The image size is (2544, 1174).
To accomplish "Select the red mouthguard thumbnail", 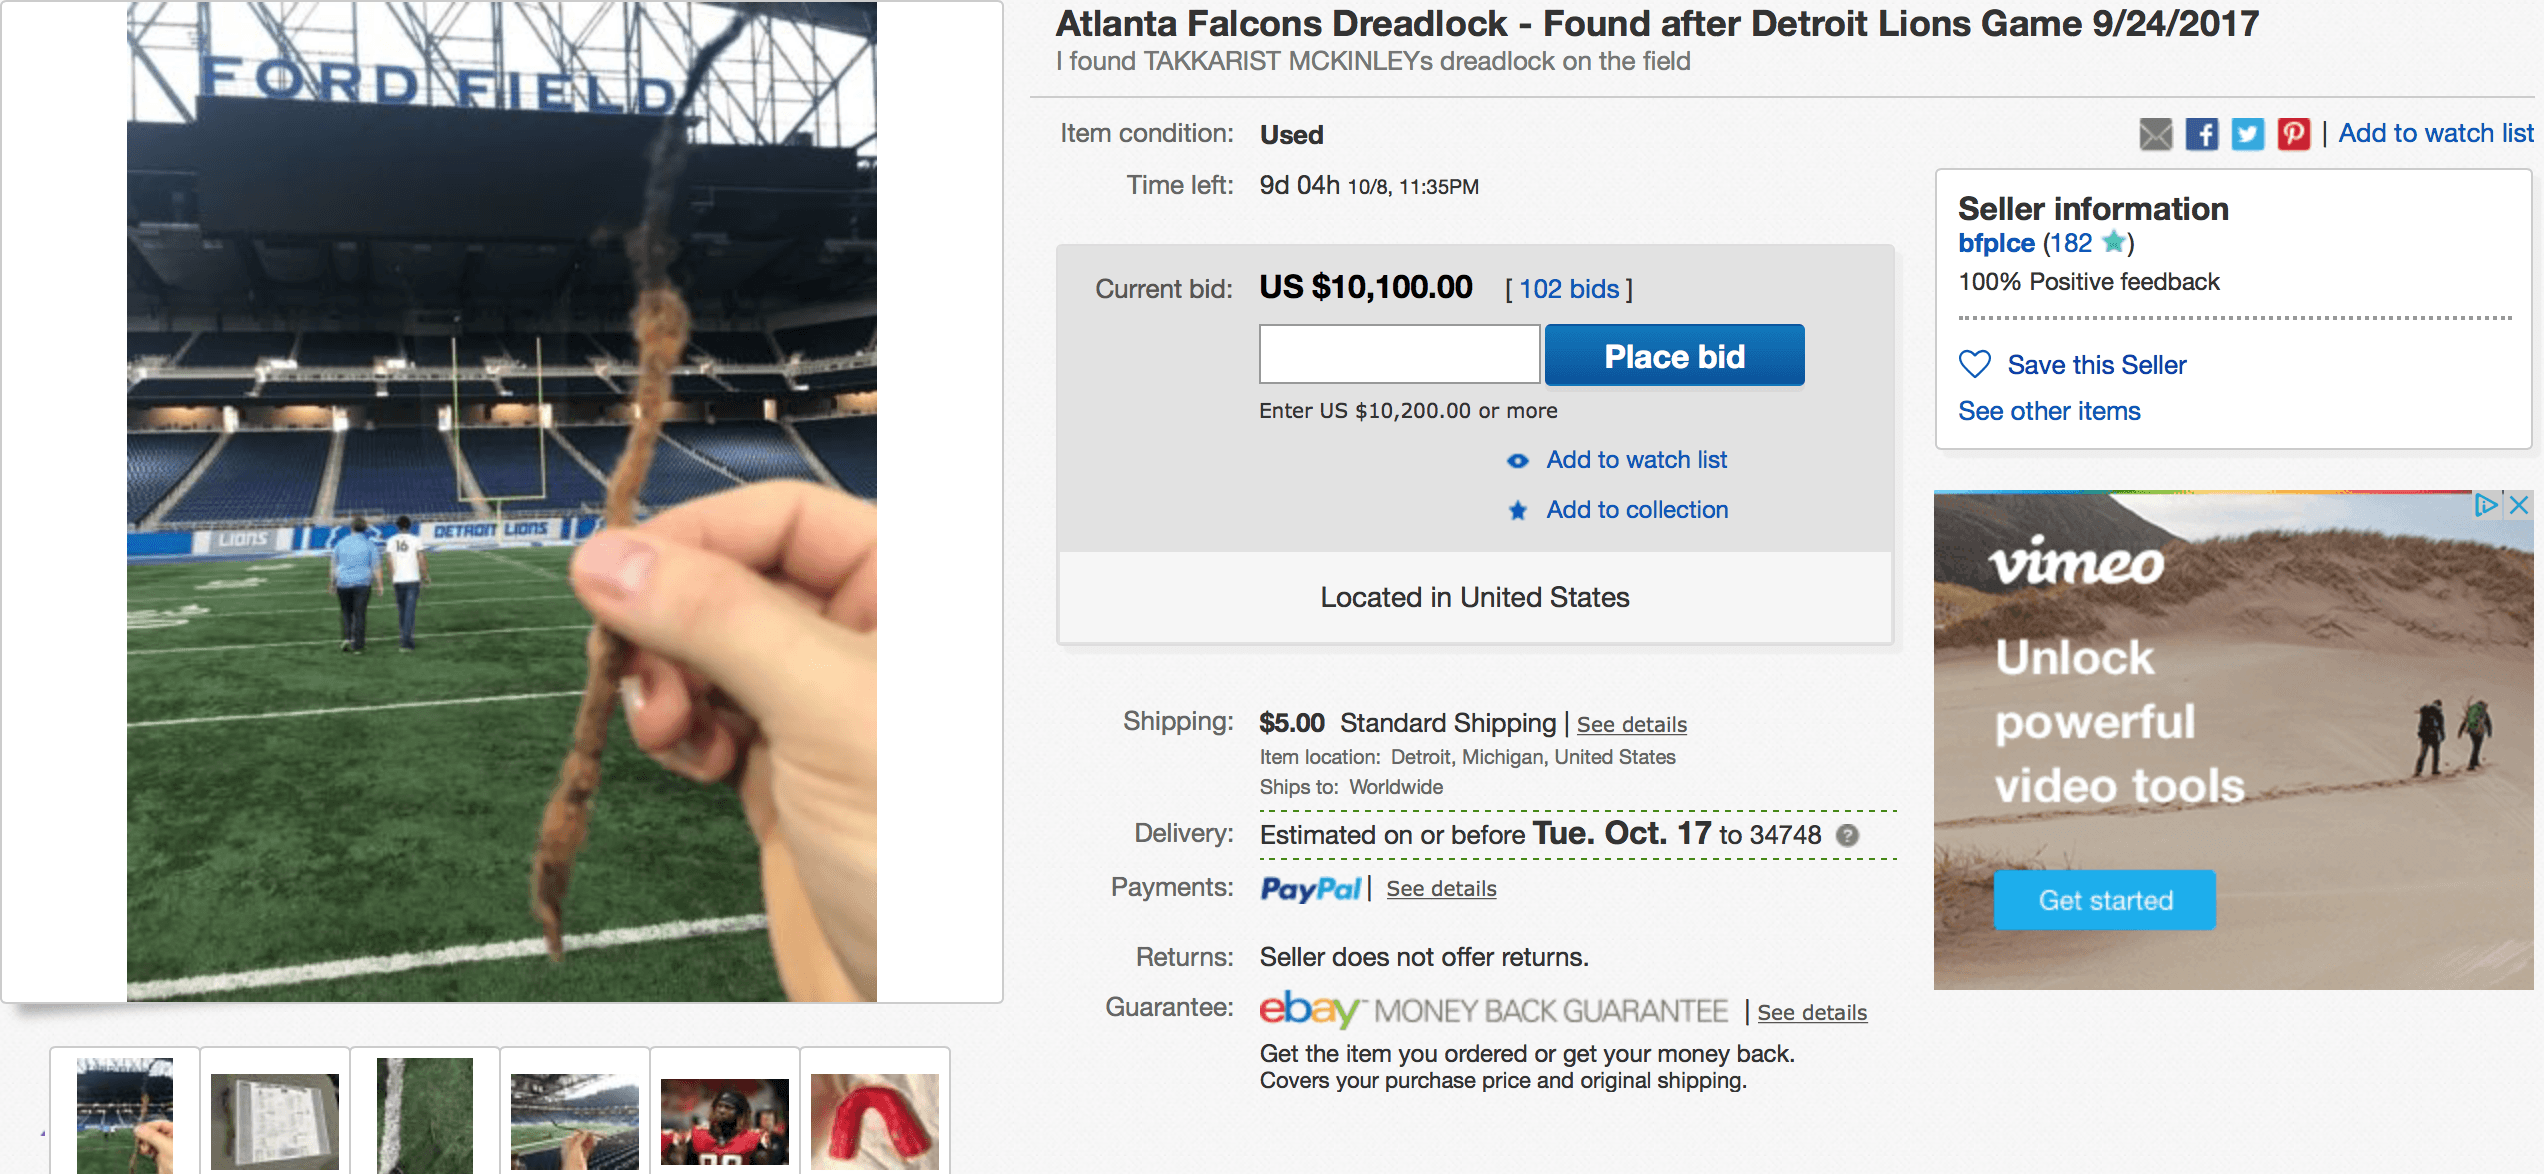I will (x=874, y=1120).
